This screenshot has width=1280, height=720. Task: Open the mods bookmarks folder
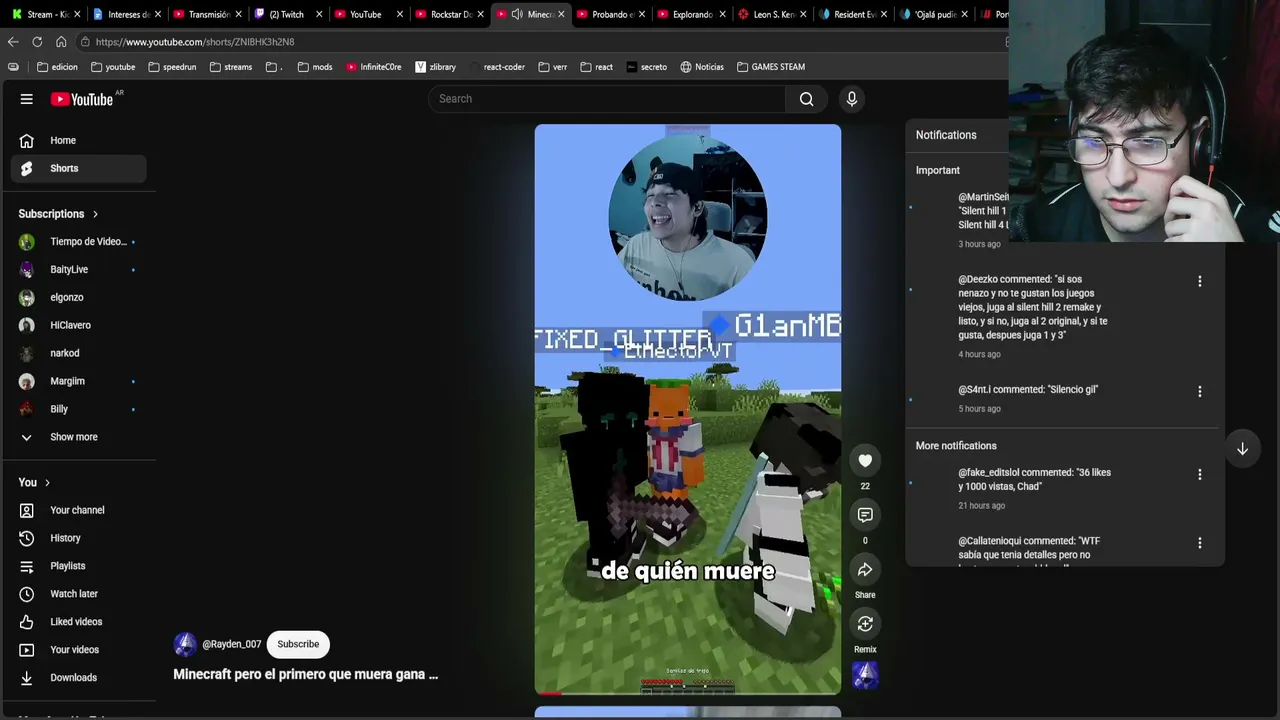tap(315, 67)
